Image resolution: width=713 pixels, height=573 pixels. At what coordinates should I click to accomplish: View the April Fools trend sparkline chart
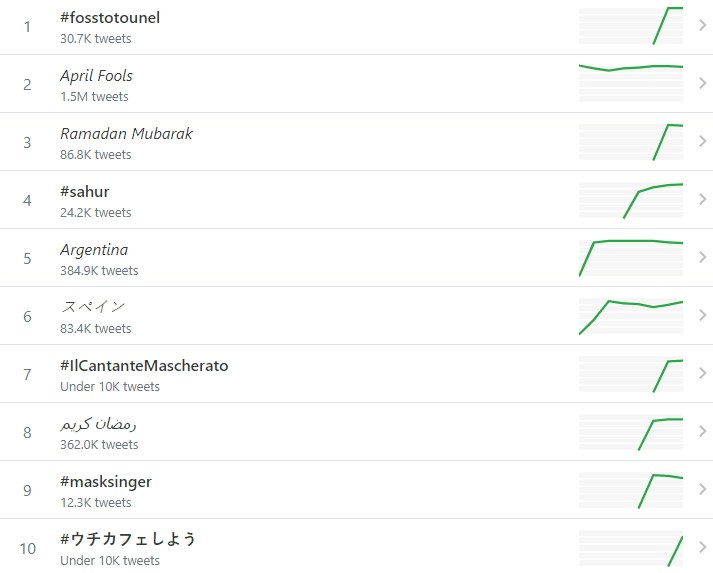pyautogui.click(x=631, y=84)
